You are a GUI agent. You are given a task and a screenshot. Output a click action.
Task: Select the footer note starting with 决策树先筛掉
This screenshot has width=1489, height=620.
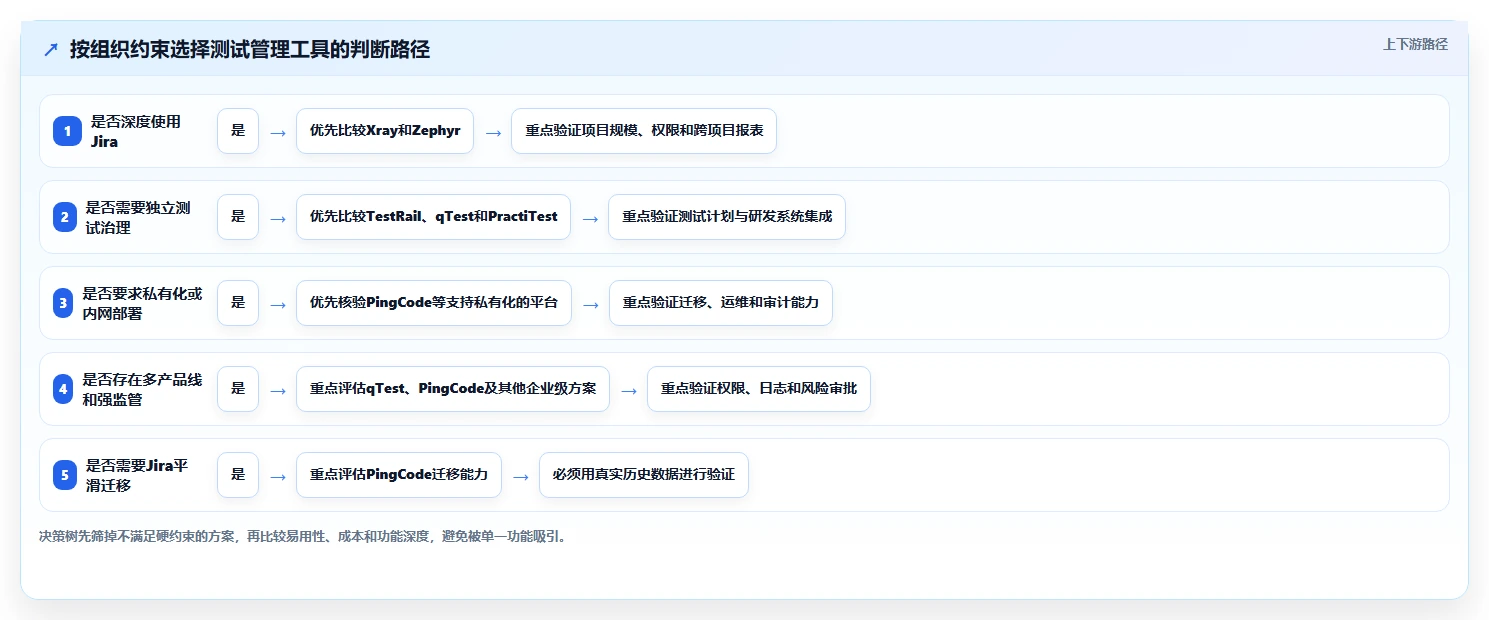[x=304, y=536]
